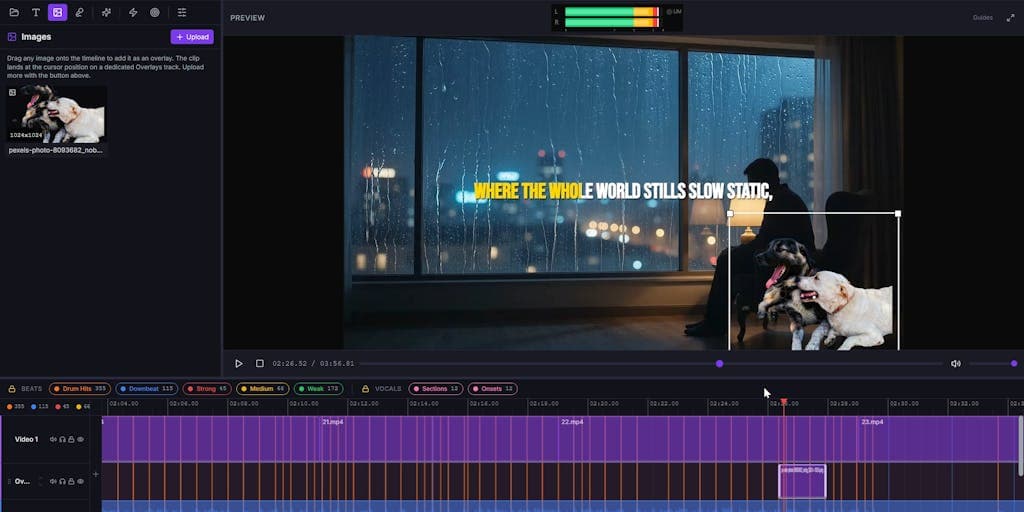Hide the Video 1 track eye
The width and height of the screenshot is (1024, 512).
click(x=80, y=440)
